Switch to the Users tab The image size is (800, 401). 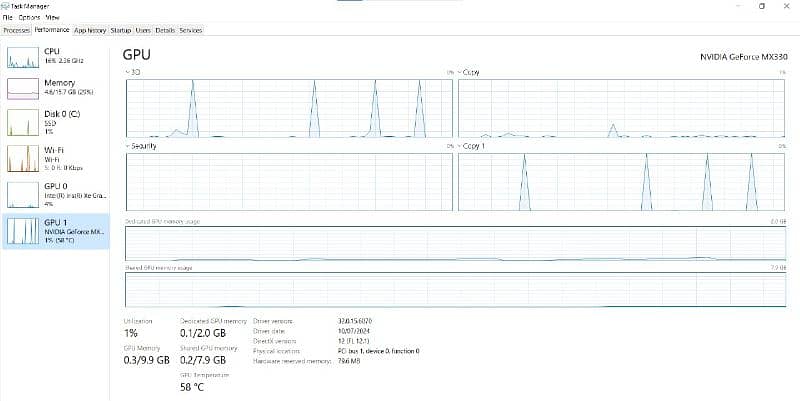[x=143, y=30]
